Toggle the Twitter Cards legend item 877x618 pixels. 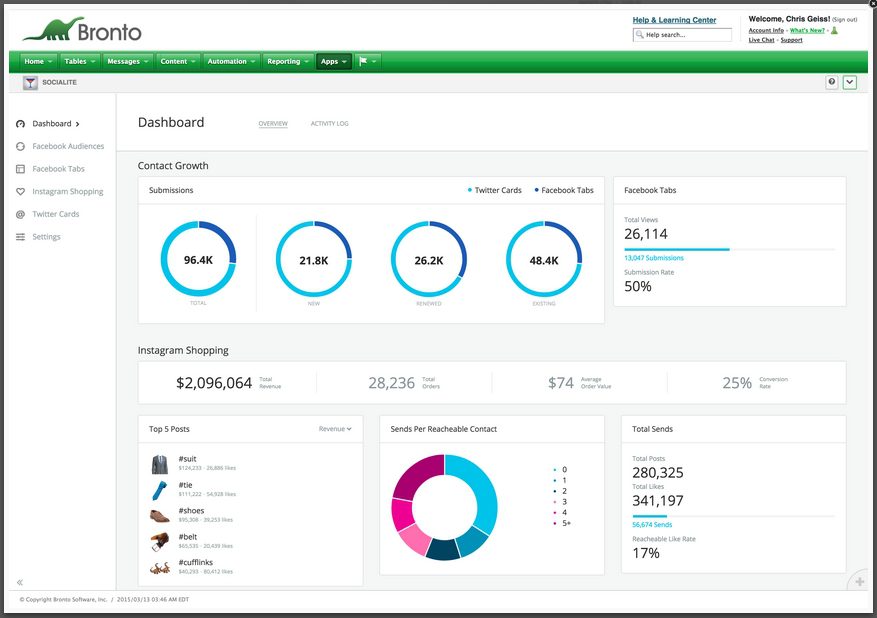(496, 190)
